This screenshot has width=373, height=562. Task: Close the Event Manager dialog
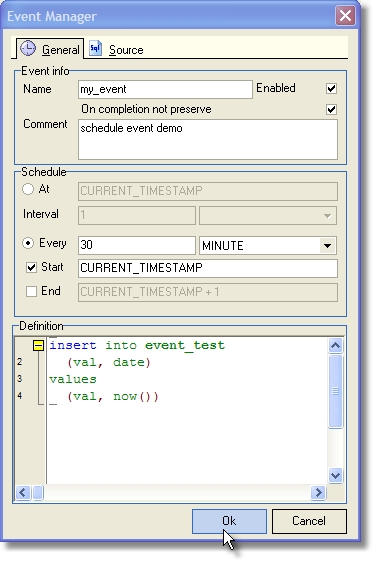point(345,16)
